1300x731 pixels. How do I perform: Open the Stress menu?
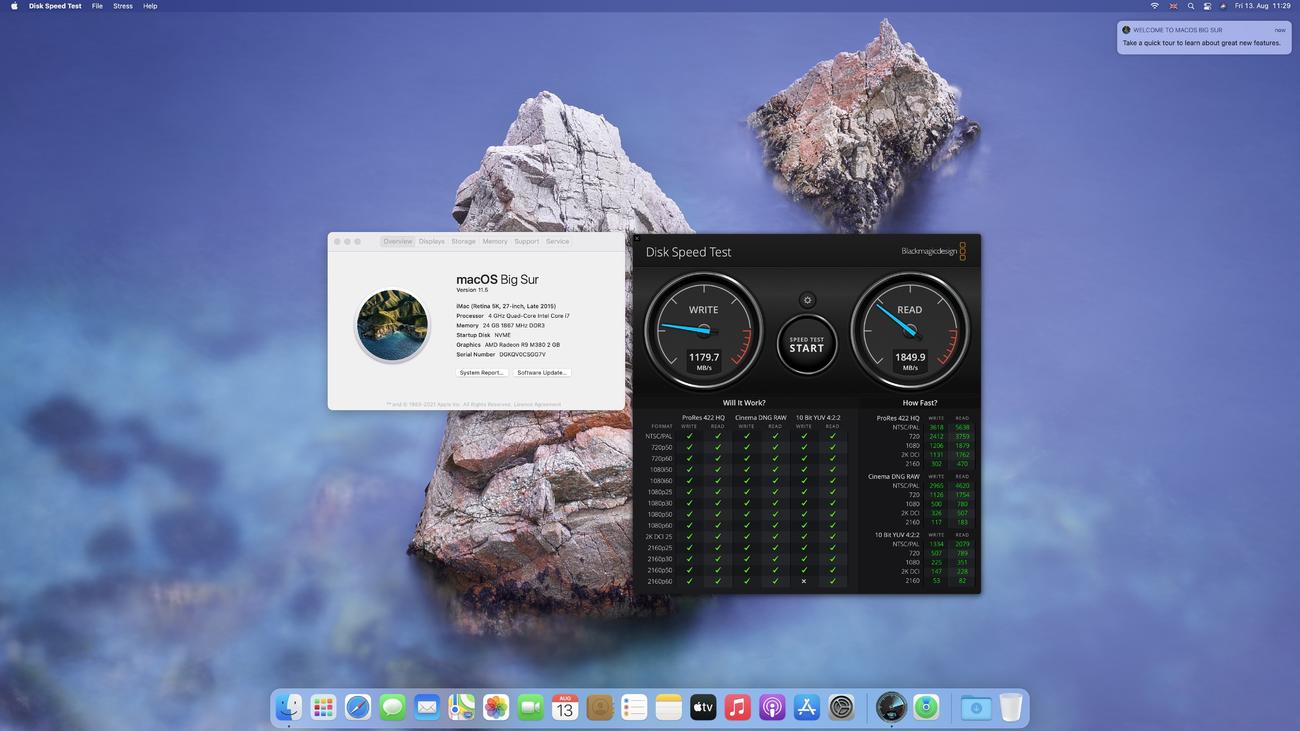pos(123,6)
